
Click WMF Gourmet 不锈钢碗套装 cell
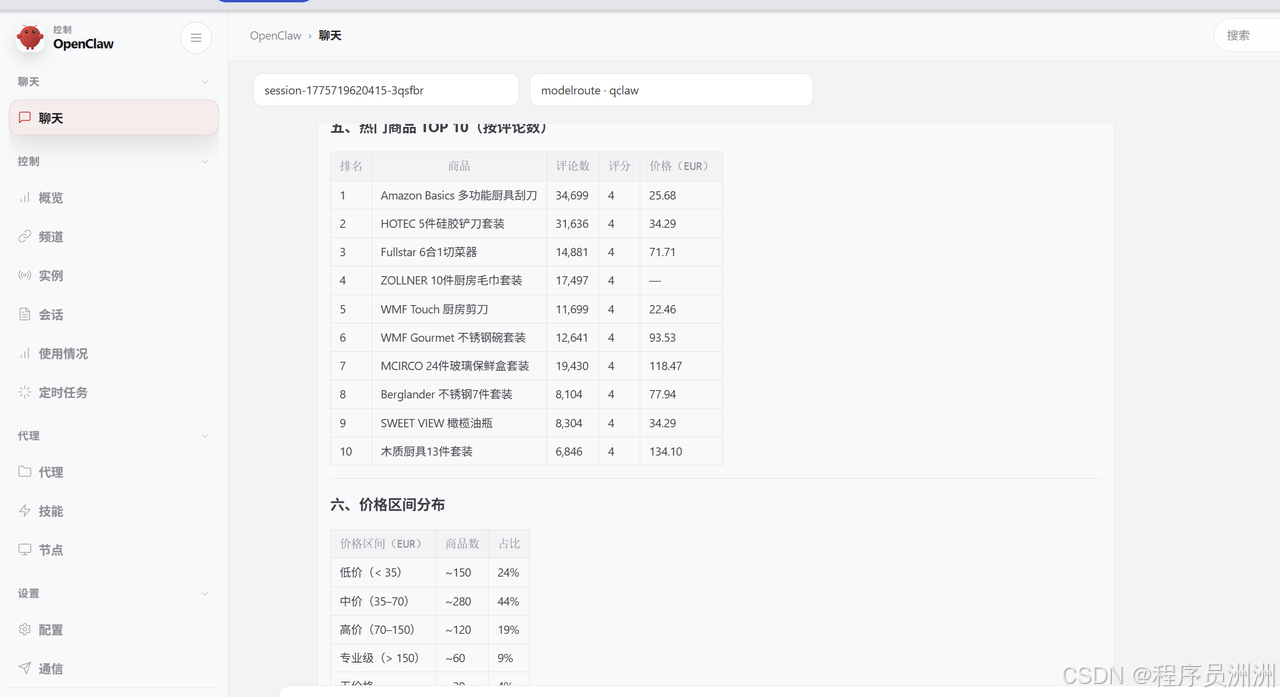tap(459, 338)
